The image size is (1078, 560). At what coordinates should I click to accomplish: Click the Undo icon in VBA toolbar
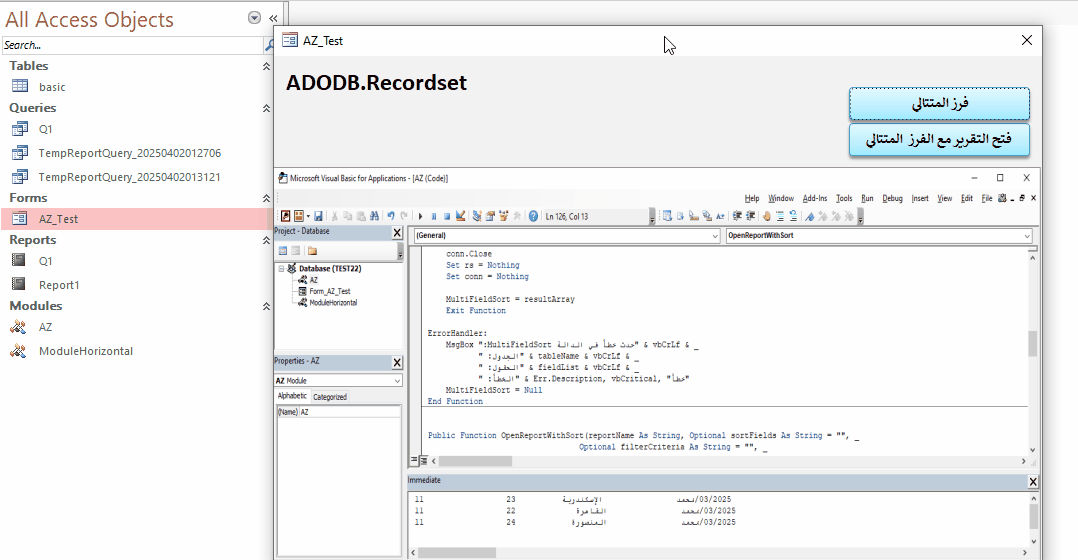(x=391, y=216)
